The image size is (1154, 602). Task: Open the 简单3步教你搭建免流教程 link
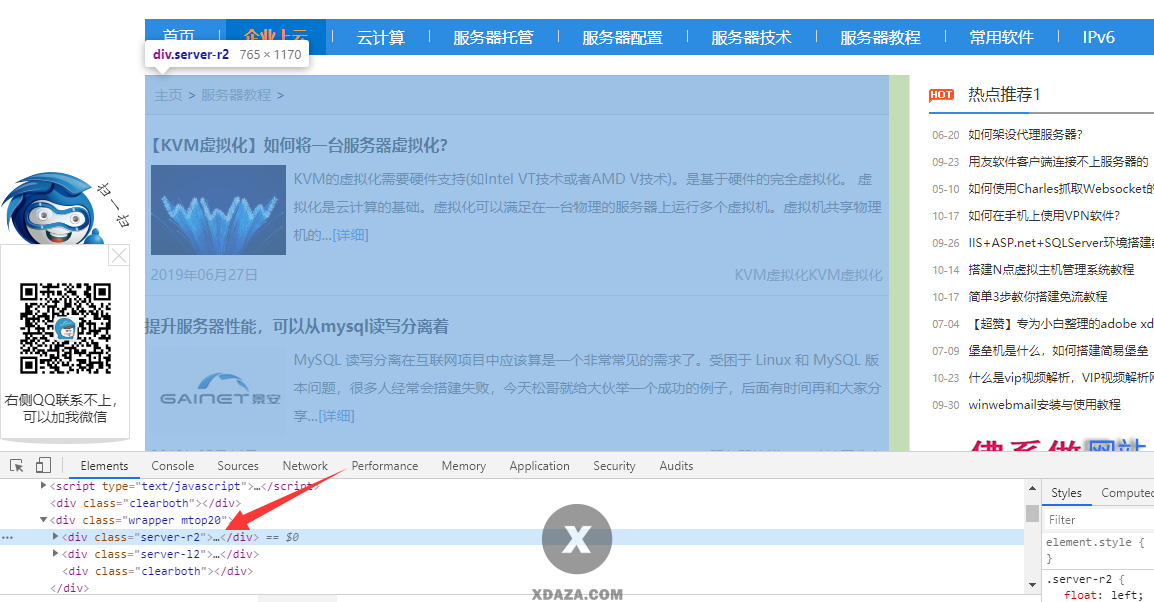point(1038,297)
